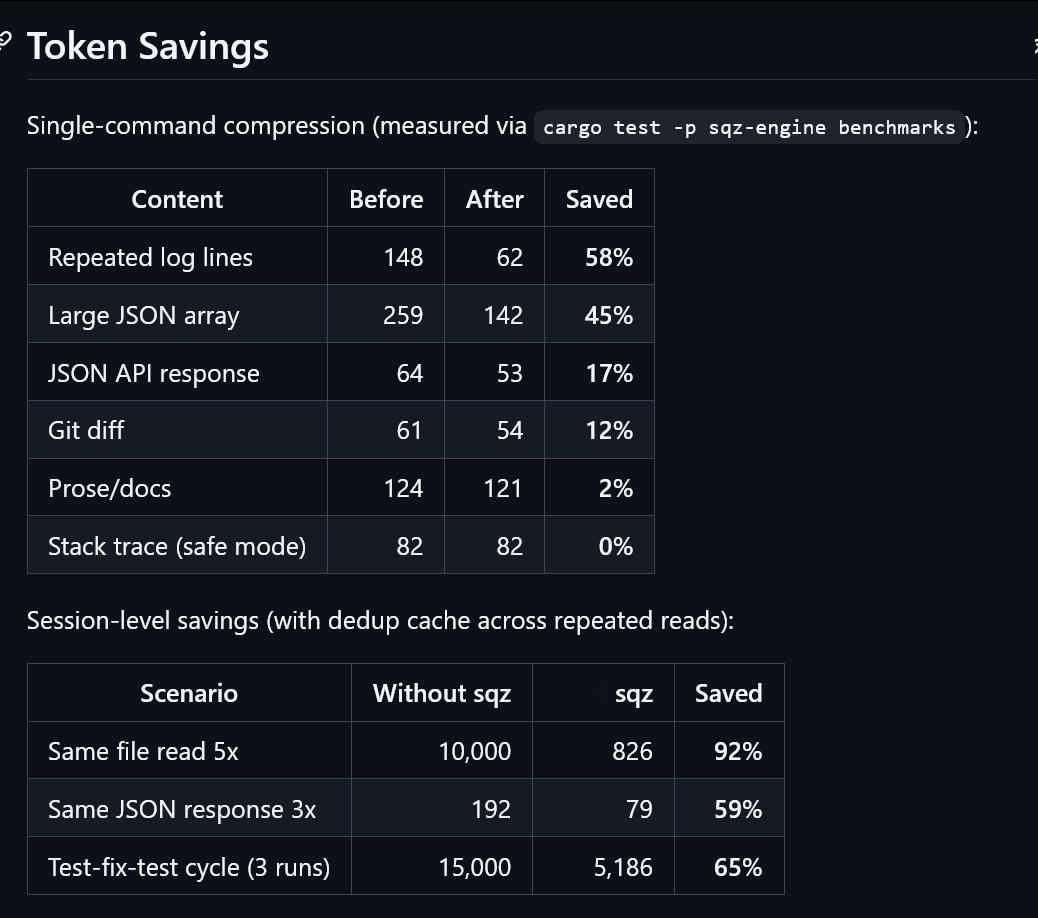Click the Test-fix-test cycle (3 runs) cell
1038x918 pixels.
coord(189,867)
